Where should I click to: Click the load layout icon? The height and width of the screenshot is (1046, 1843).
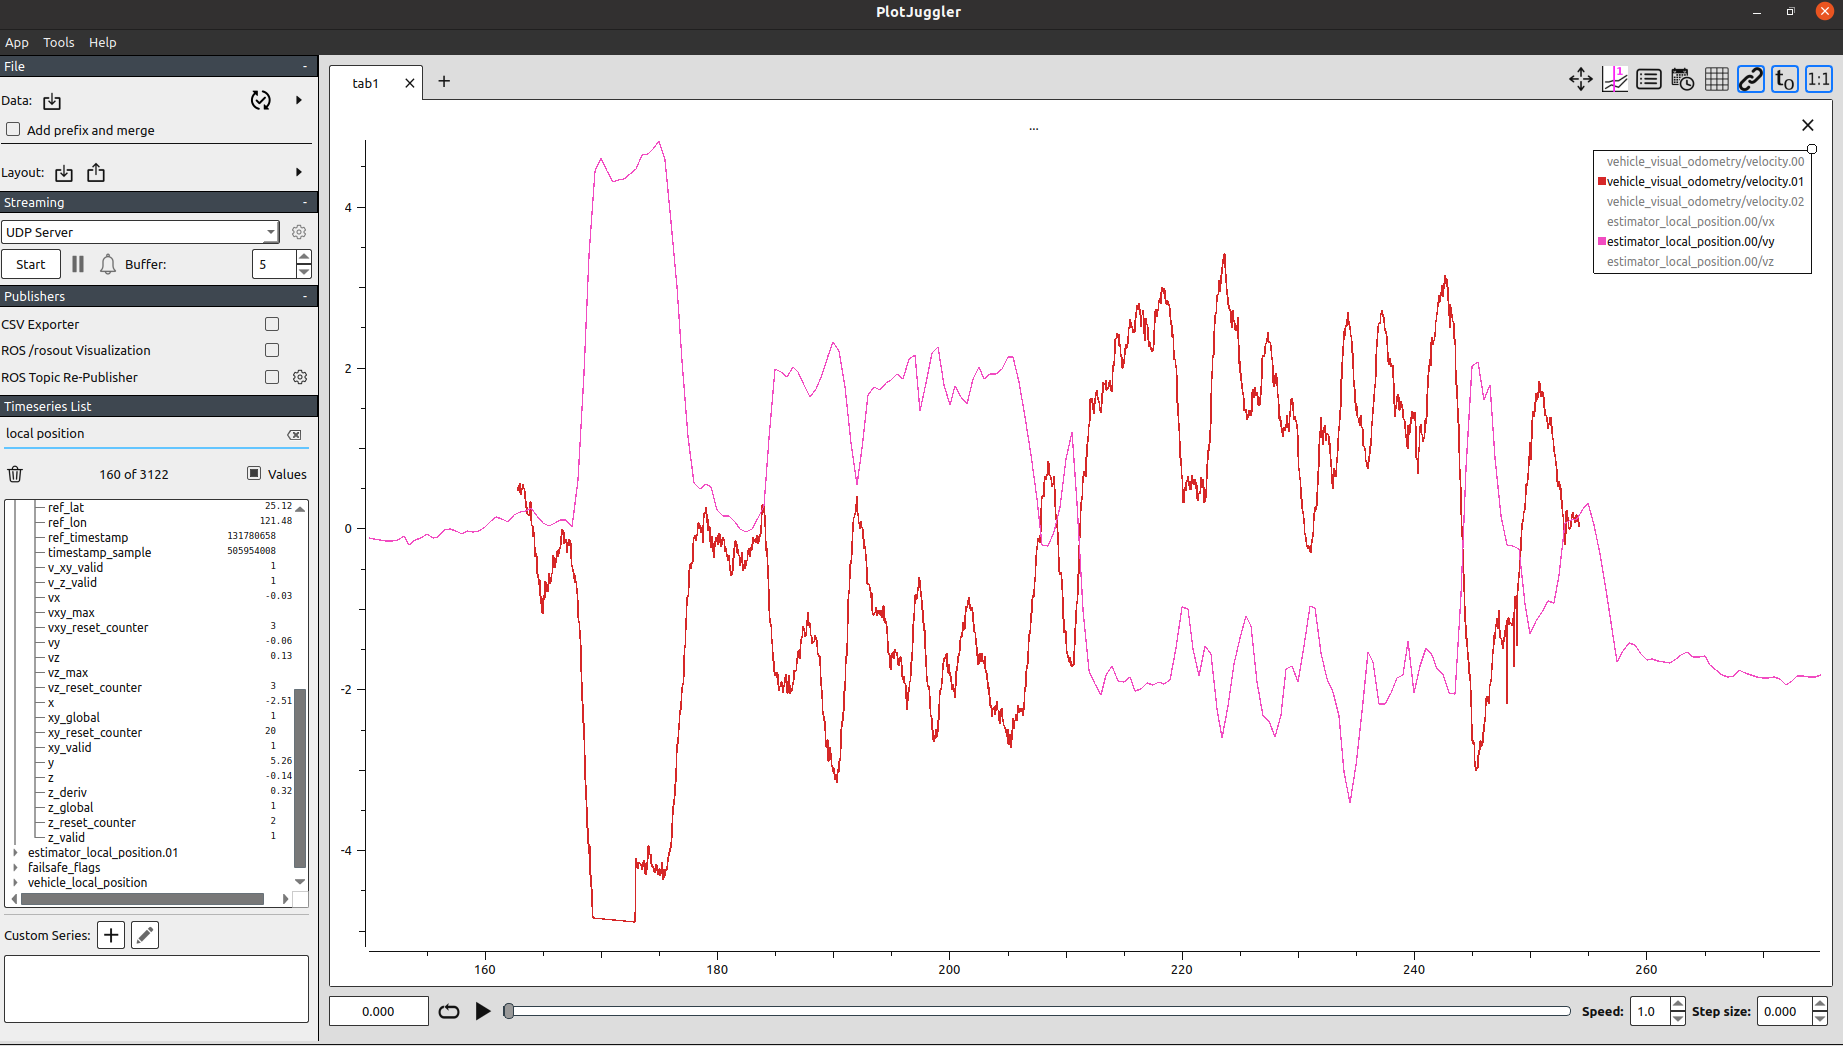click(64, 173)
